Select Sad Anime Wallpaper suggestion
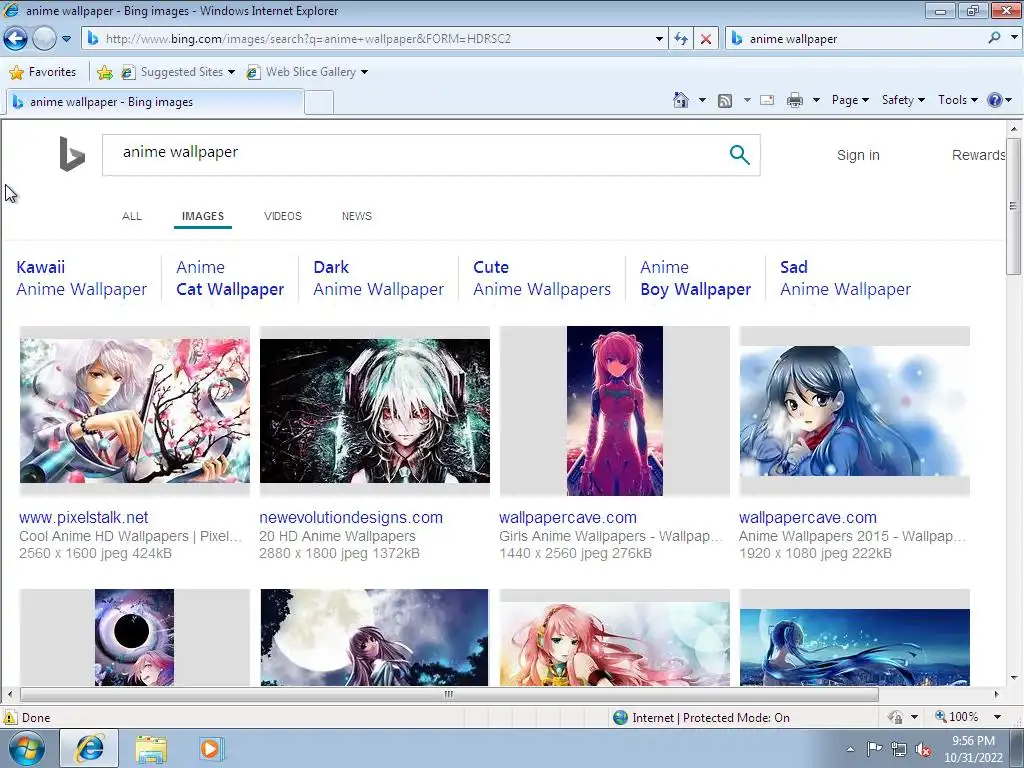The height and width of the screenshot is (768, 1024). [845, 278]
